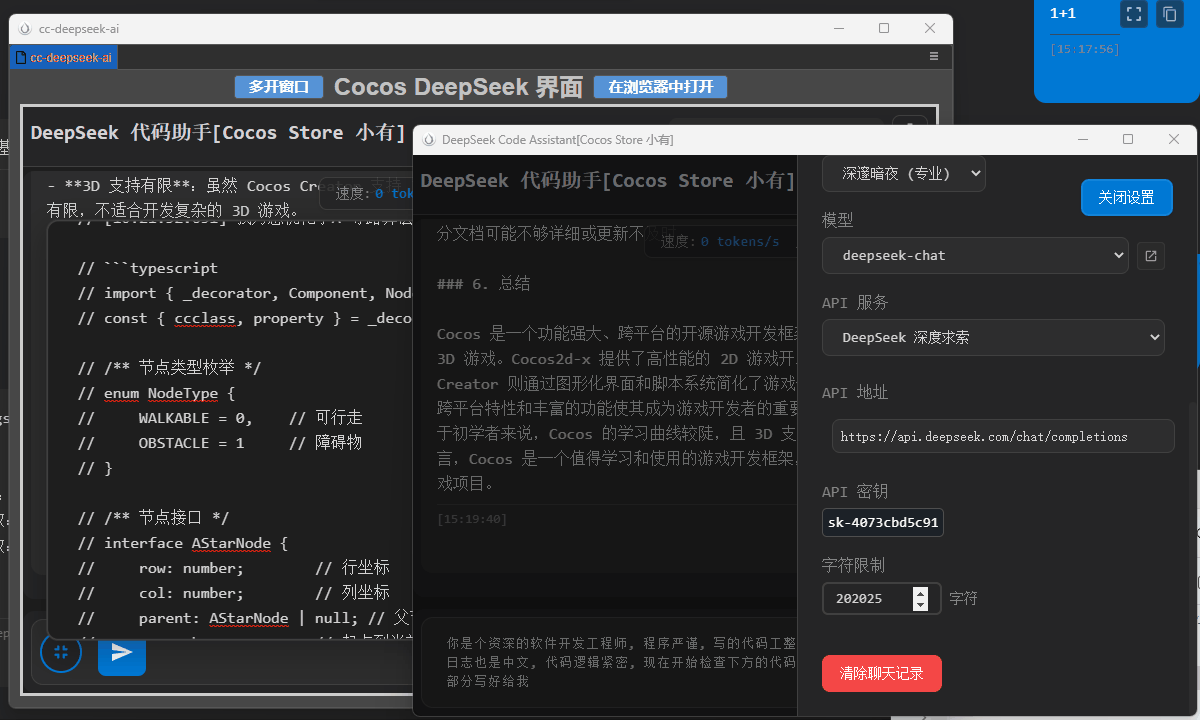The image size is (1200, 720).
Task: Click the 'API 服务' label
Action: (x=855, y=303)
